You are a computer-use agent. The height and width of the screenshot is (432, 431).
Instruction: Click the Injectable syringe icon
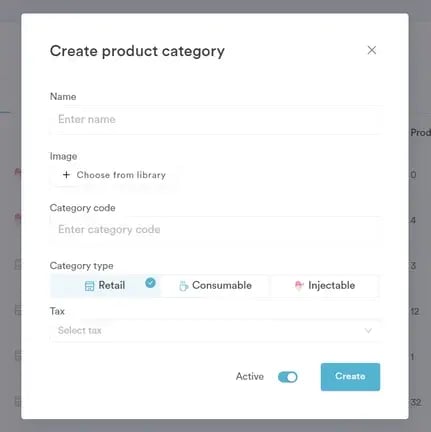pyautogui.click(x=299, y=286)
